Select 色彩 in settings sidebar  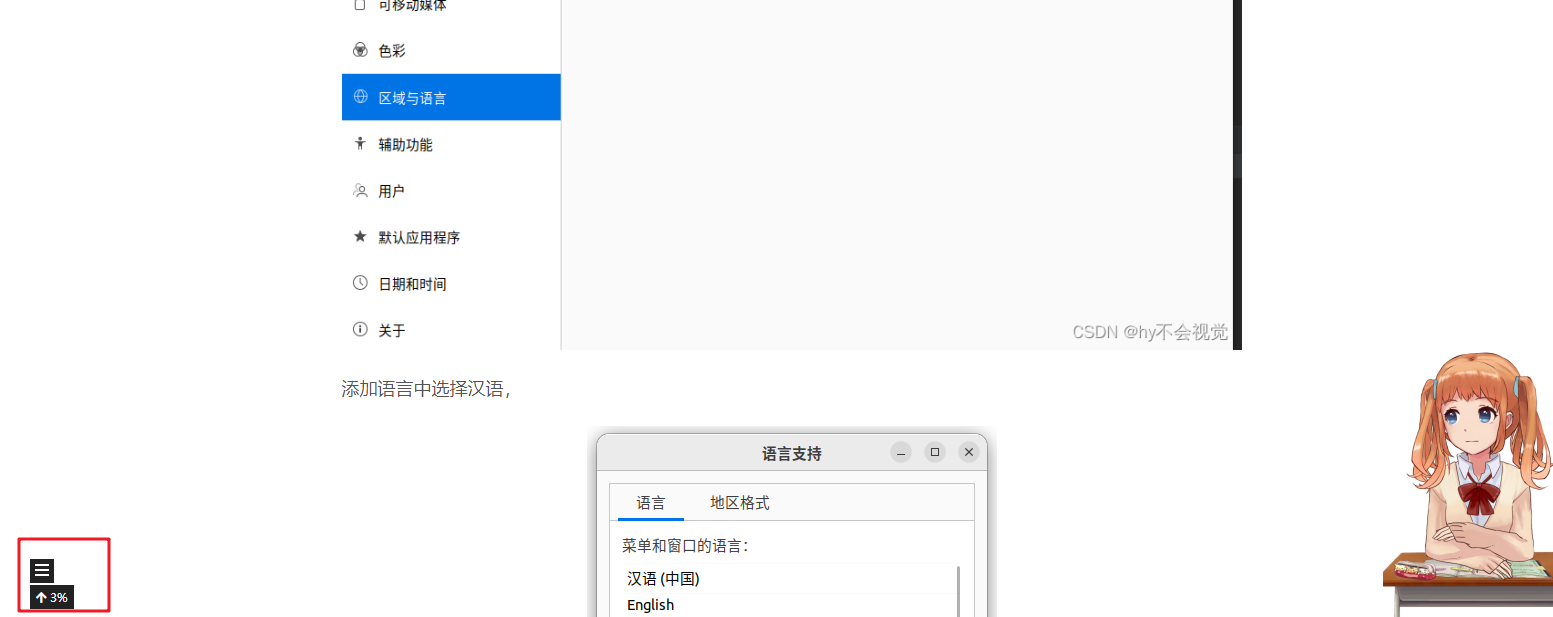(451, 51)
